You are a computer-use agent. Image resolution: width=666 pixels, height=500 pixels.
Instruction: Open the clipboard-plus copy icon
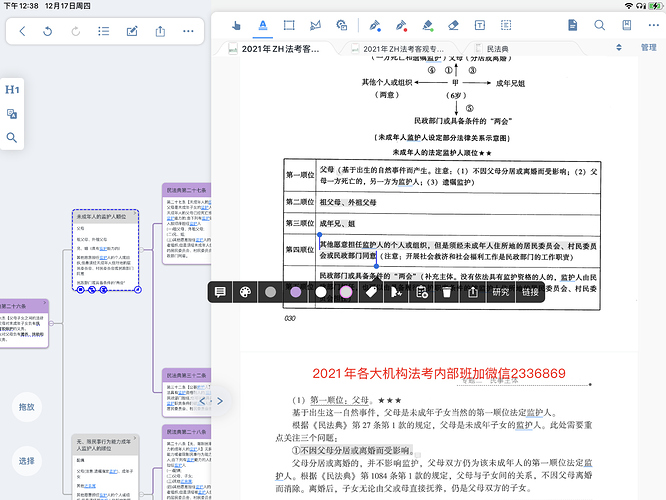(x=422, y=292)
